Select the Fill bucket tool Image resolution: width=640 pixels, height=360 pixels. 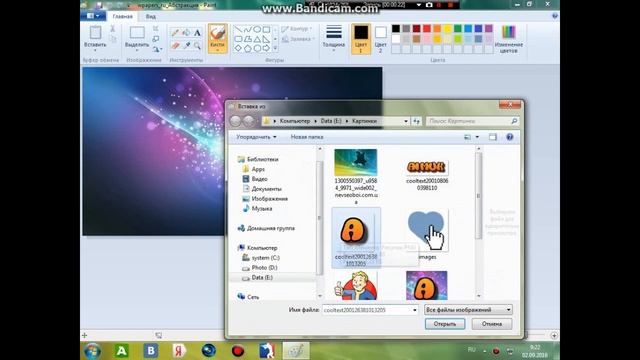(x=186, y=33)
